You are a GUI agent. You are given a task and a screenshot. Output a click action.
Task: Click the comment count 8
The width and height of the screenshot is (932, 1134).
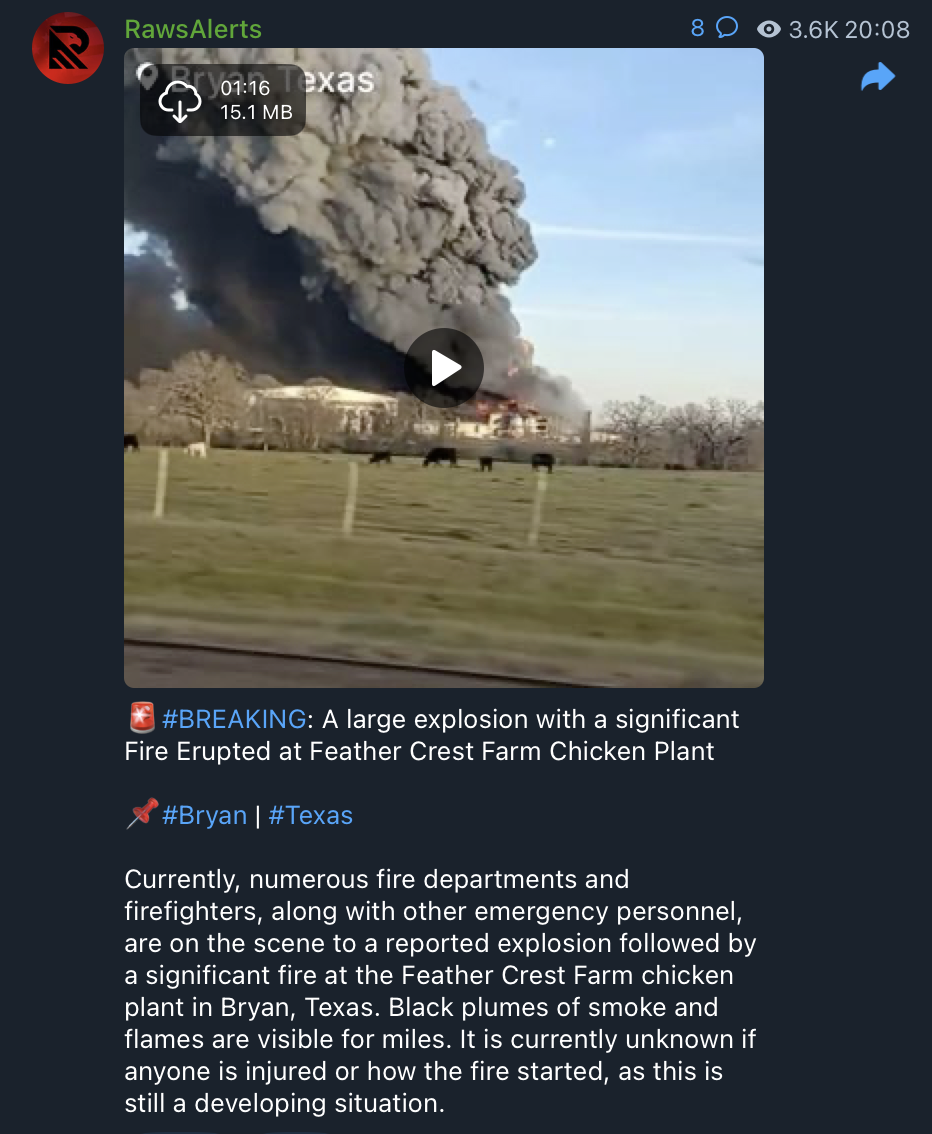tap(697, 28)
